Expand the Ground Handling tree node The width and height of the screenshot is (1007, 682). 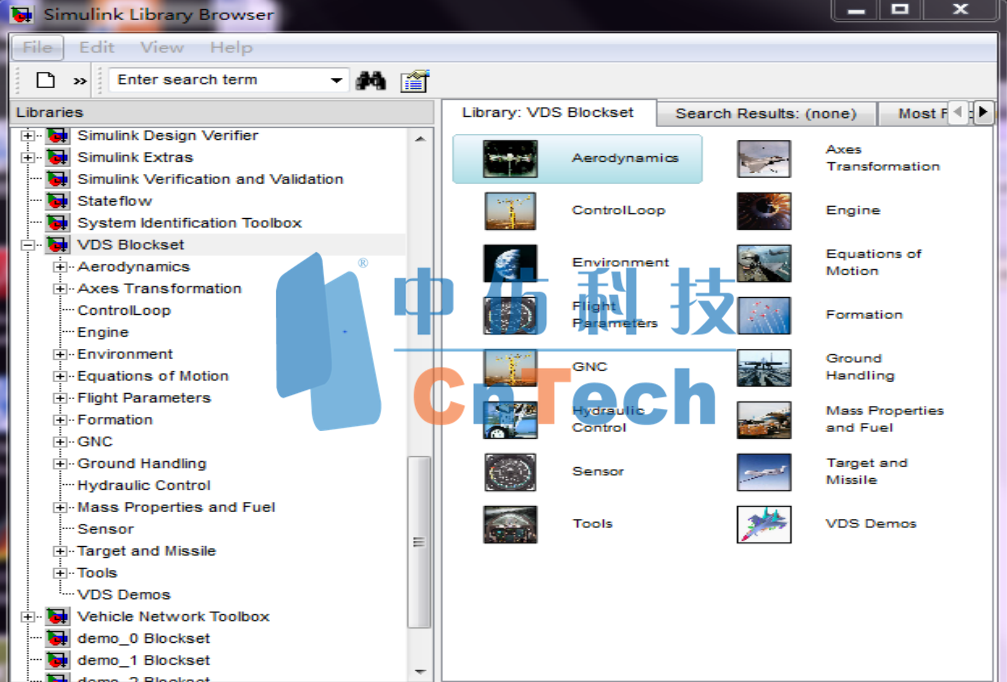point(60,464)
